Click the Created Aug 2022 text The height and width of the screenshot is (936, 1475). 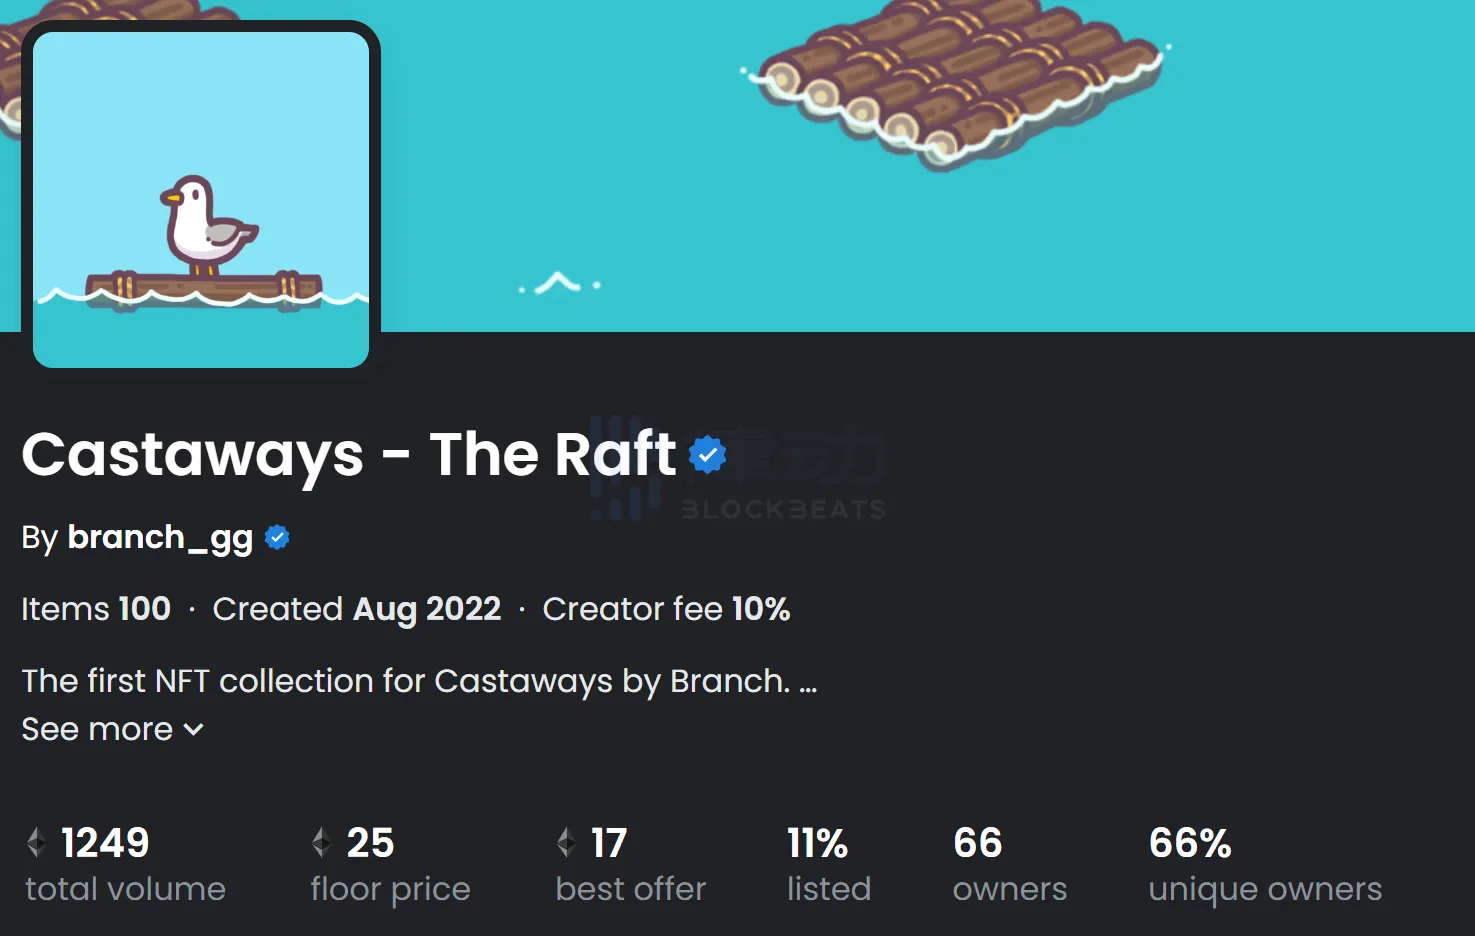[x=357, y=609]
